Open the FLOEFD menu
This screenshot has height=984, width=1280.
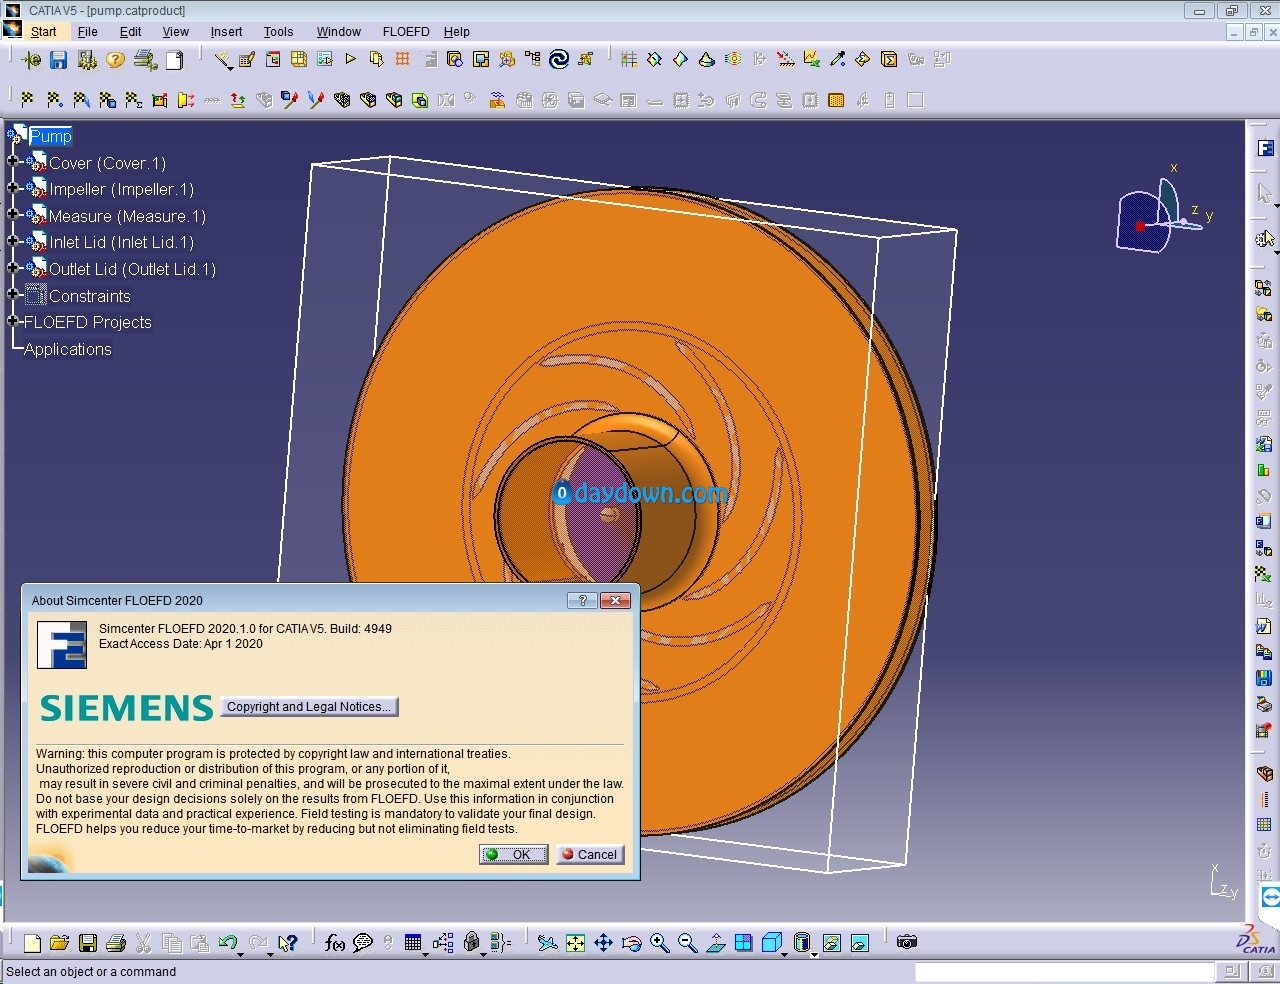406,32
